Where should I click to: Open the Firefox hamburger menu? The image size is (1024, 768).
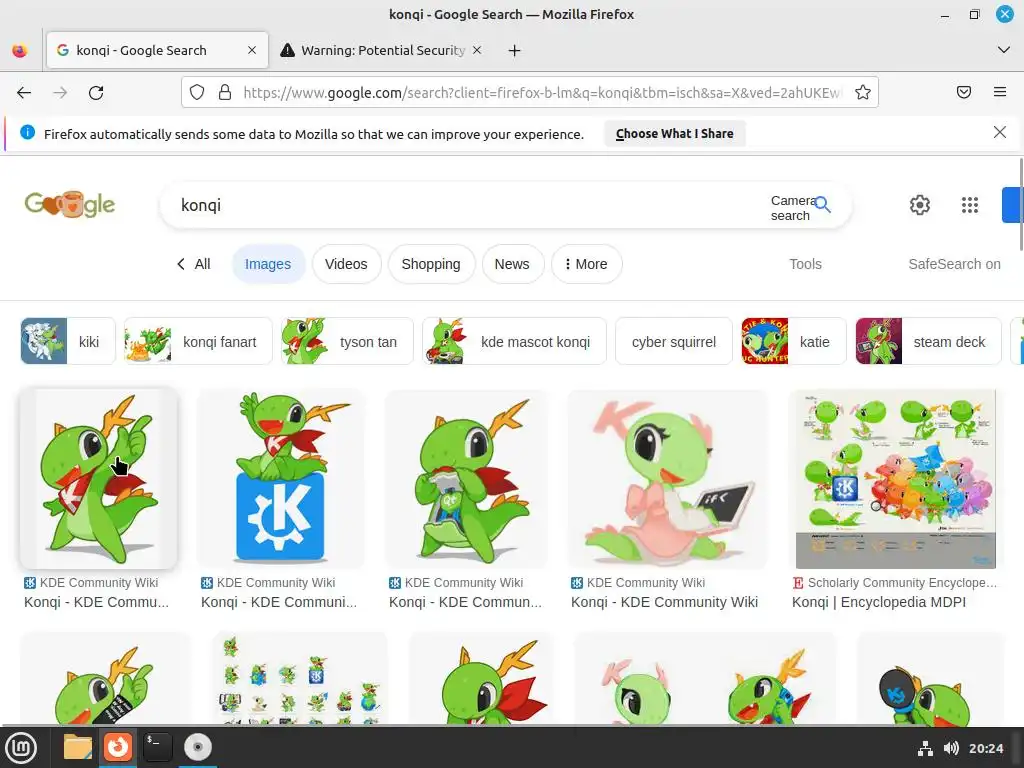click(x=1000, y=93)
